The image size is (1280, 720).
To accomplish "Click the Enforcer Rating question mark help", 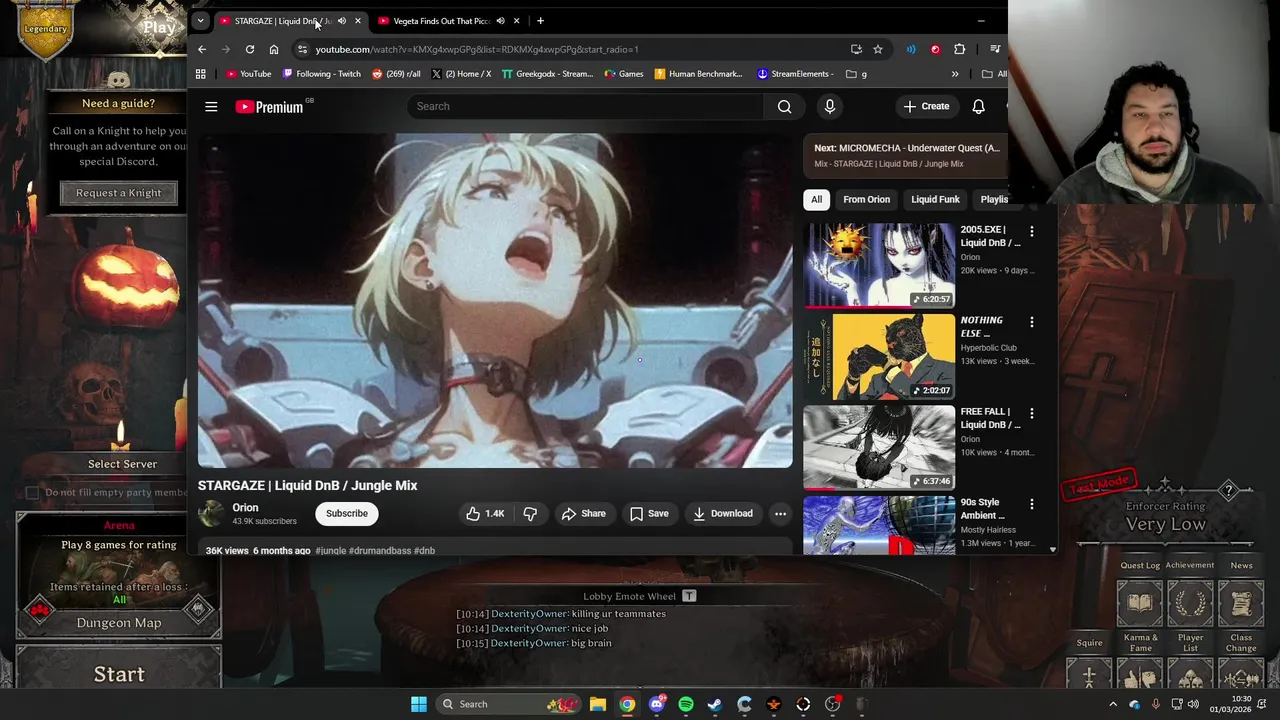I will pyautogui.click(x=1229, y=490).
